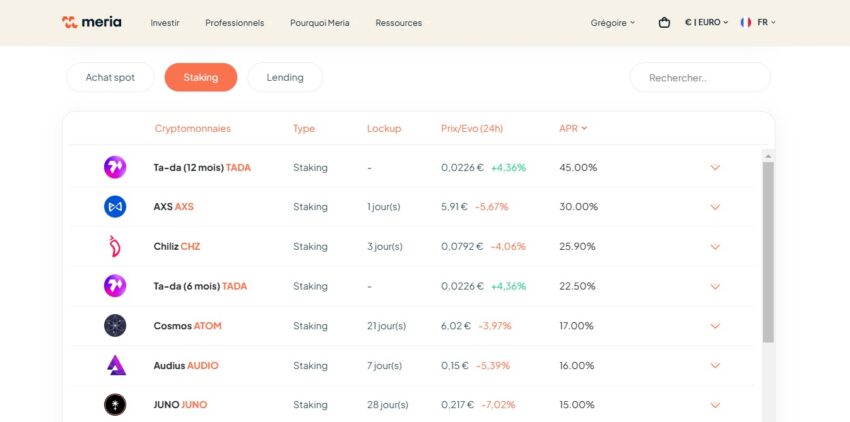The height and width of the screenshot is (422, 850).
Task: Click the 22.50% APR value
Action: point(577,286)
